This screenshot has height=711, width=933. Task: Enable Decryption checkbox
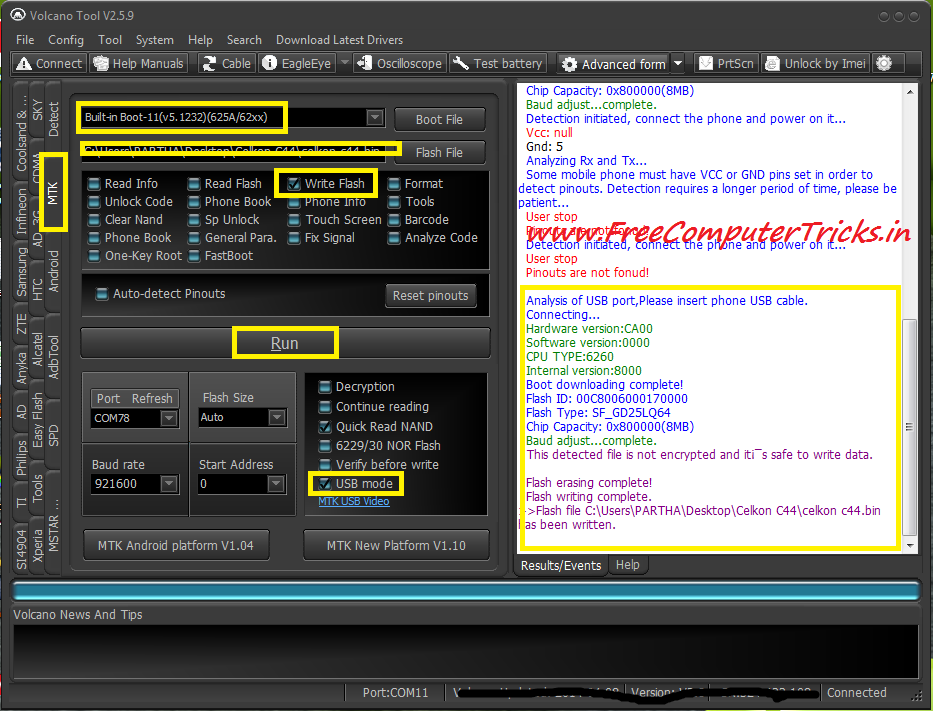(325, 387)
